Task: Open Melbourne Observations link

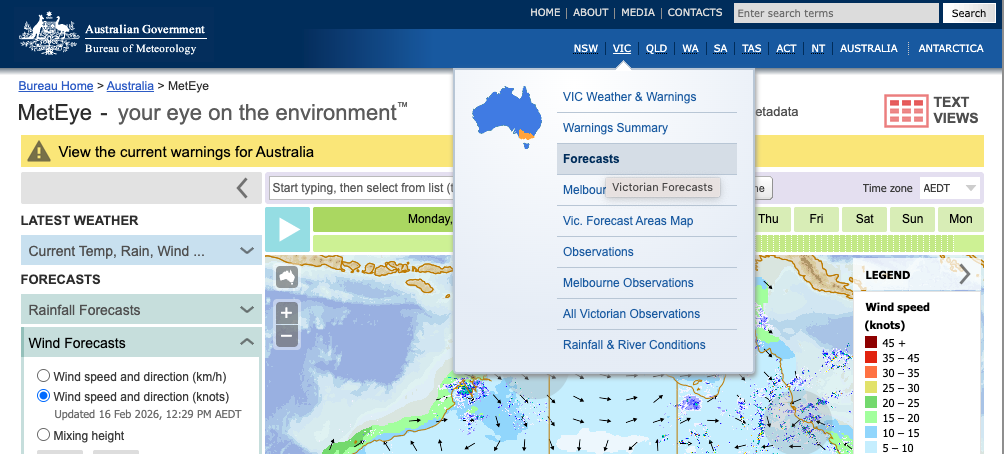Action: [x=647, y=283]
